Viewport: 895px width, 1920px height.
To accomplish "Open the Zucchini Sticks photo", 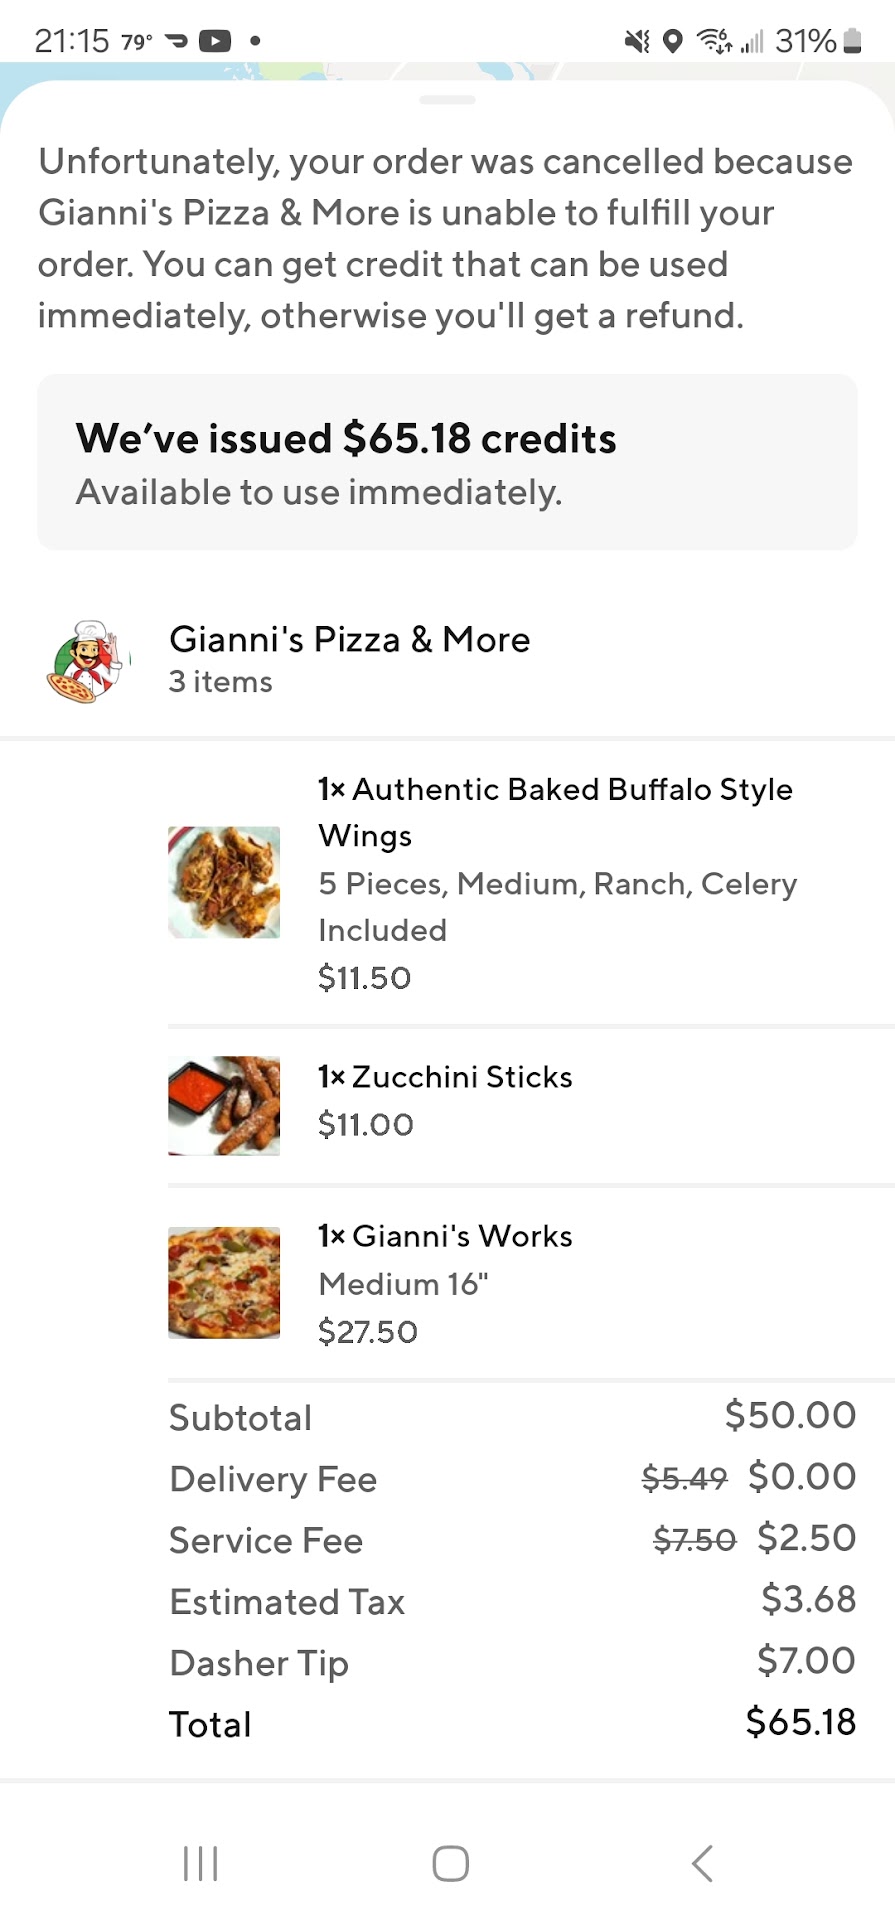I will [x=224, y=1106].
